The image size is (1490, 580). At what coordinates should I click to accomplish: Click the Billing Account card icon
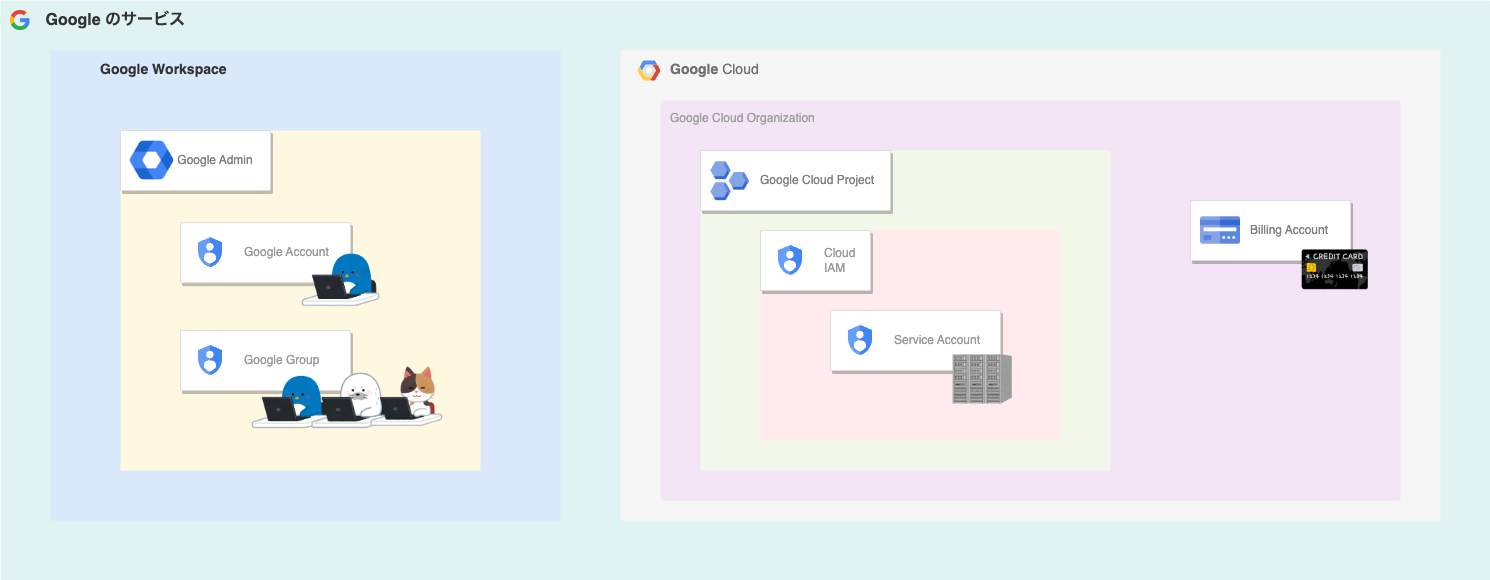click(1220, 230)
